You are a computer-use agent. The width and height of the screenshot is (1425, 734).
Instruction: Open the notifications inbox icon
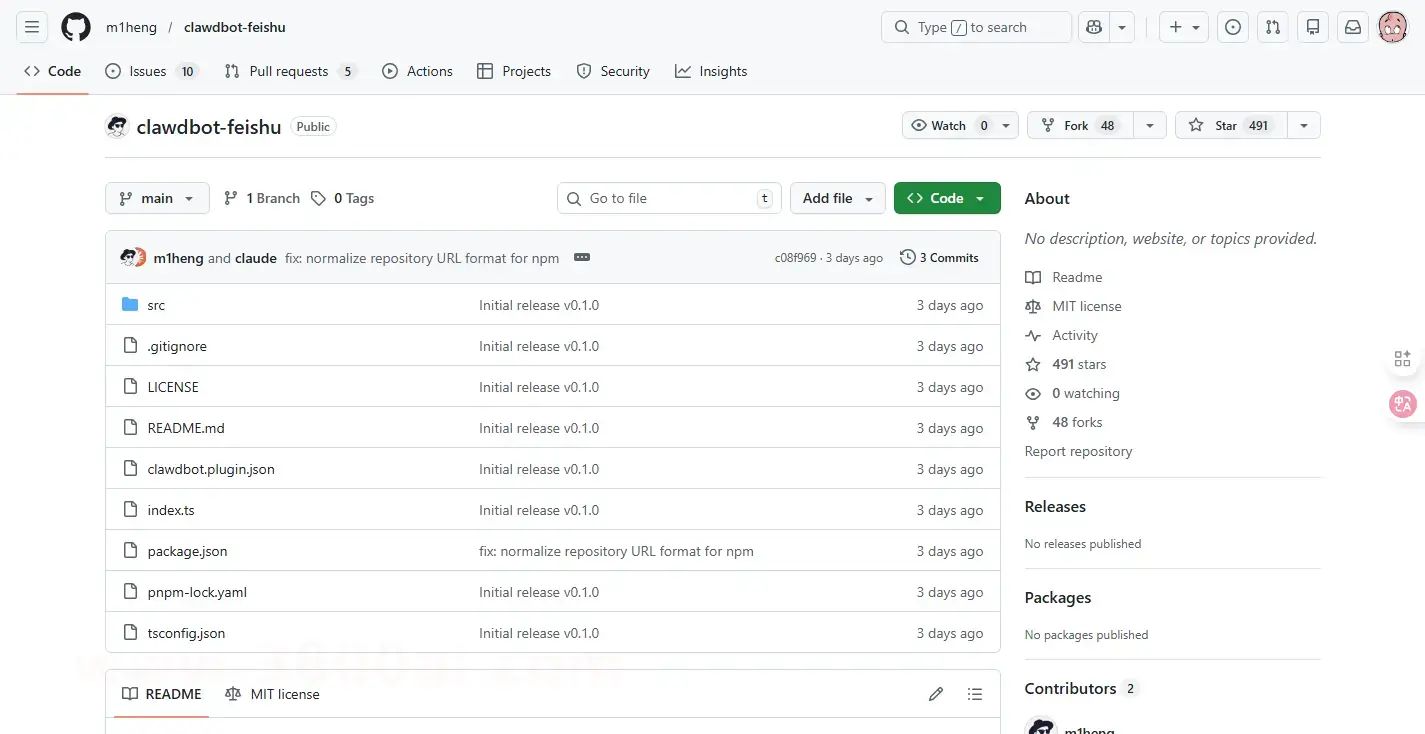click(x=1352, y=27)
